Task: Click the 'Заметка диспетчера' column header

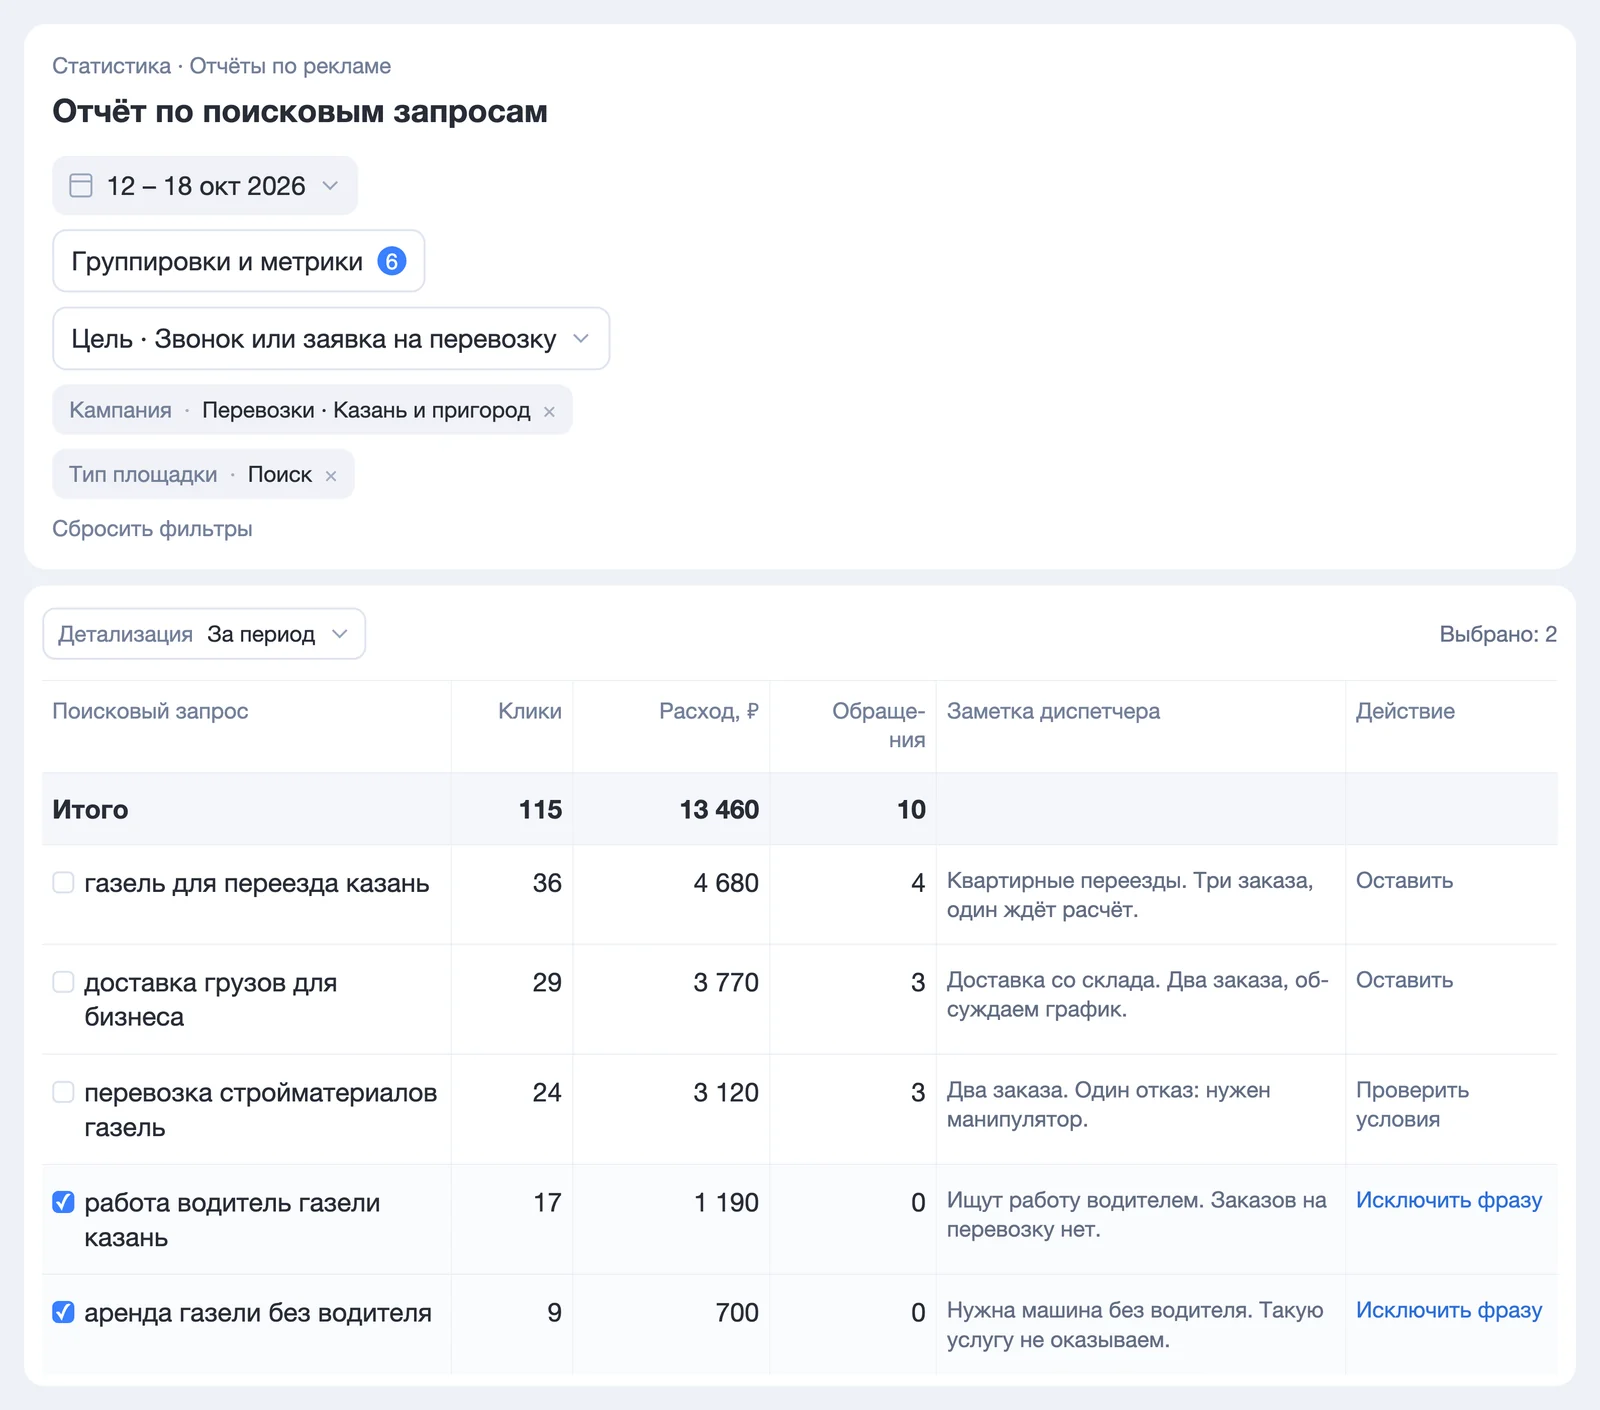Action: [1053, 711]
